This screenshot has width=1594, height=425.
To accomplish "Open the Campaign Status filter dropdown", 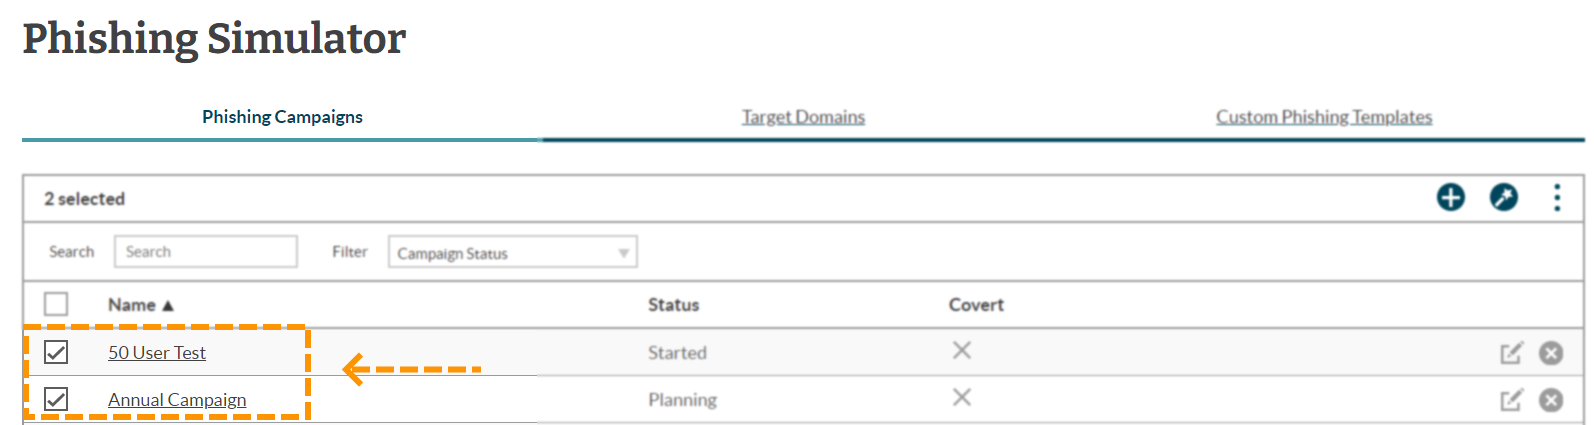I will (513, 252).
